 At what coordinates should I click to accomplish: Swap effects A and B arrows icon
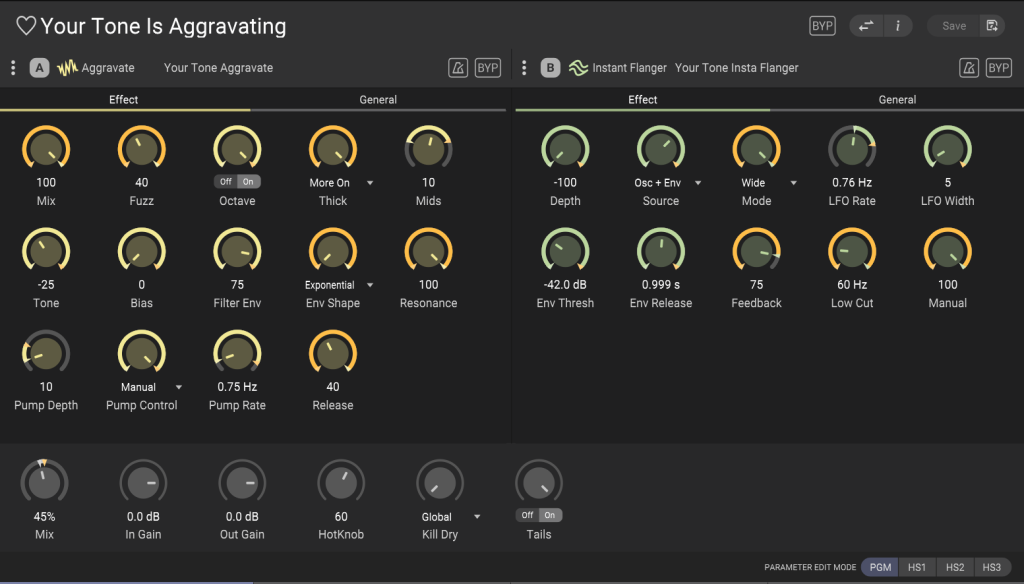(x=866, y=26)
